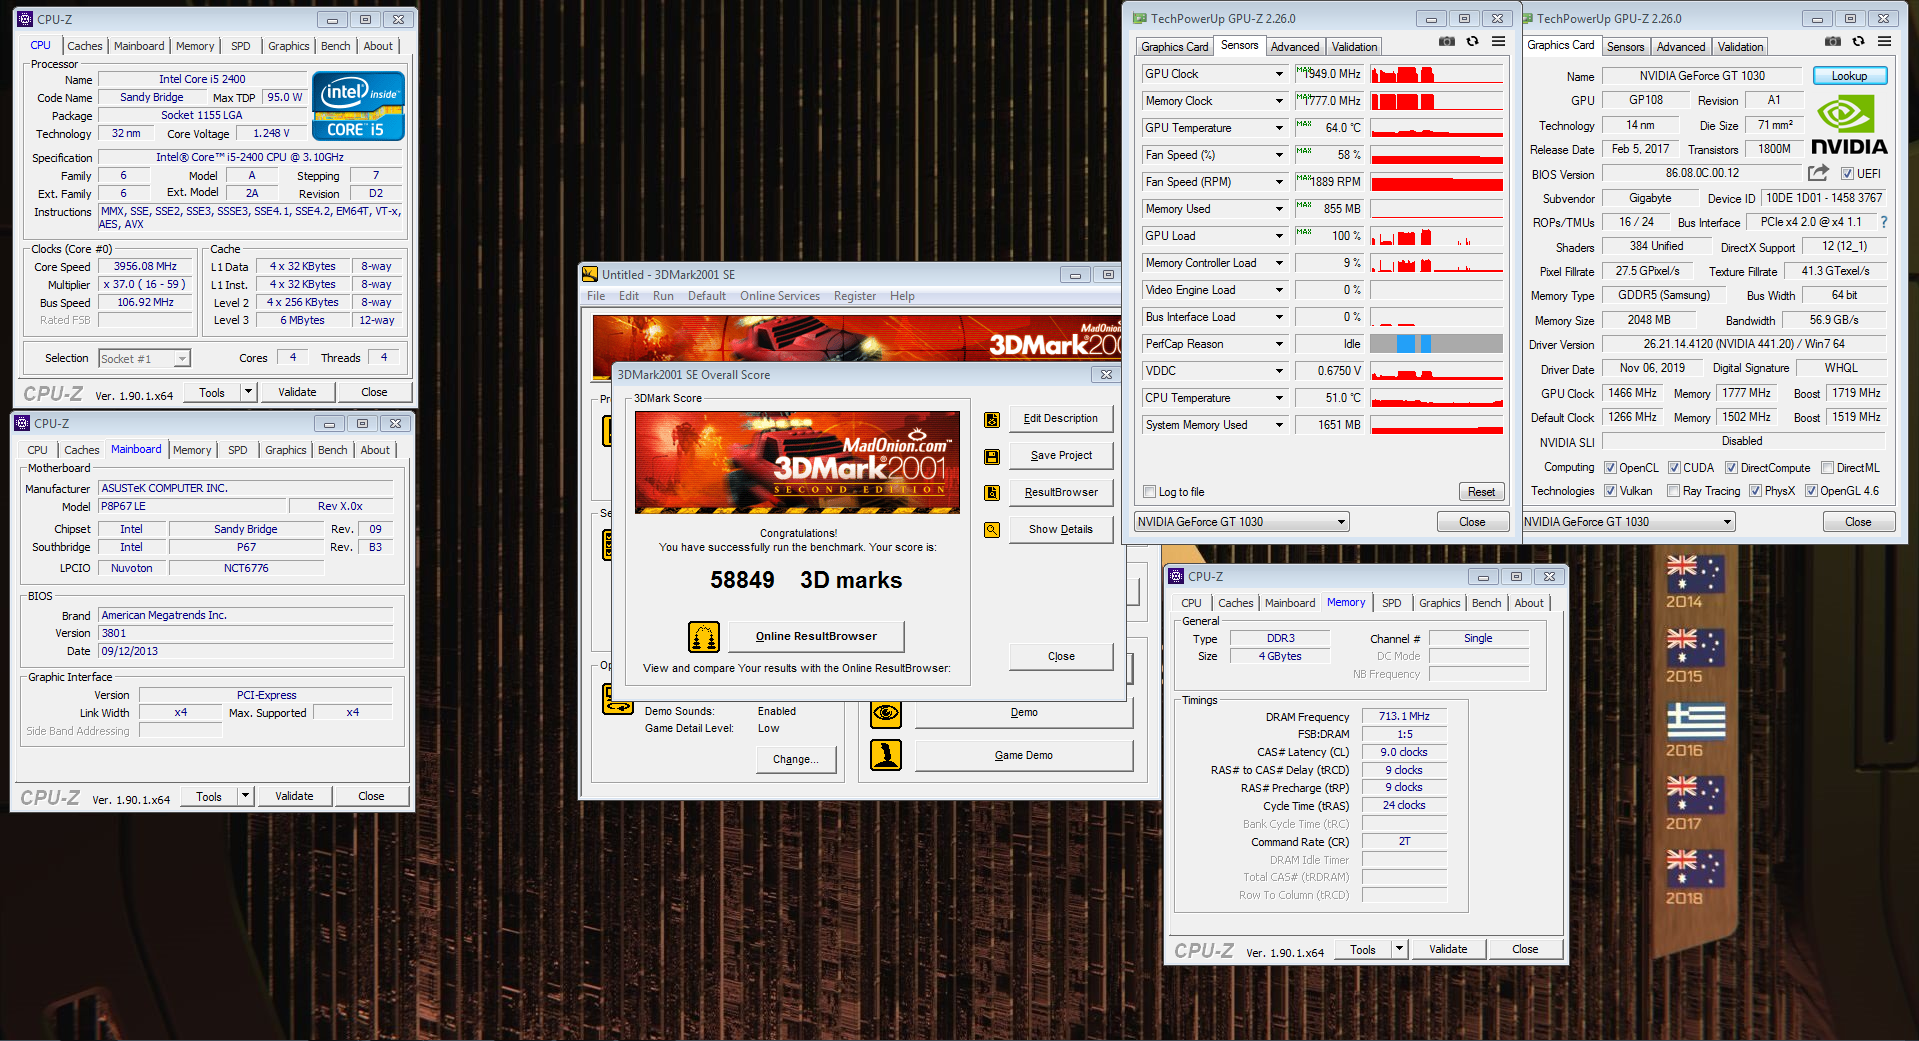Click the Lookup button in GPU-Z
This screenshot has height=1041, width=1919.
(x=1849, y=76)
